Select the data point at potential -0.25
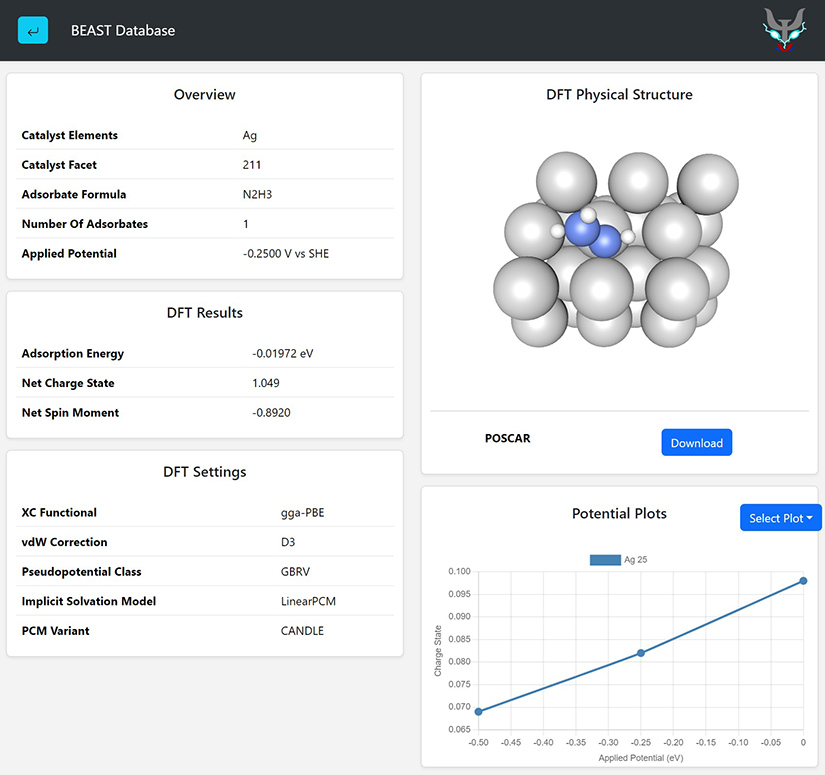The image size is (825, 775). pos(640,653)
